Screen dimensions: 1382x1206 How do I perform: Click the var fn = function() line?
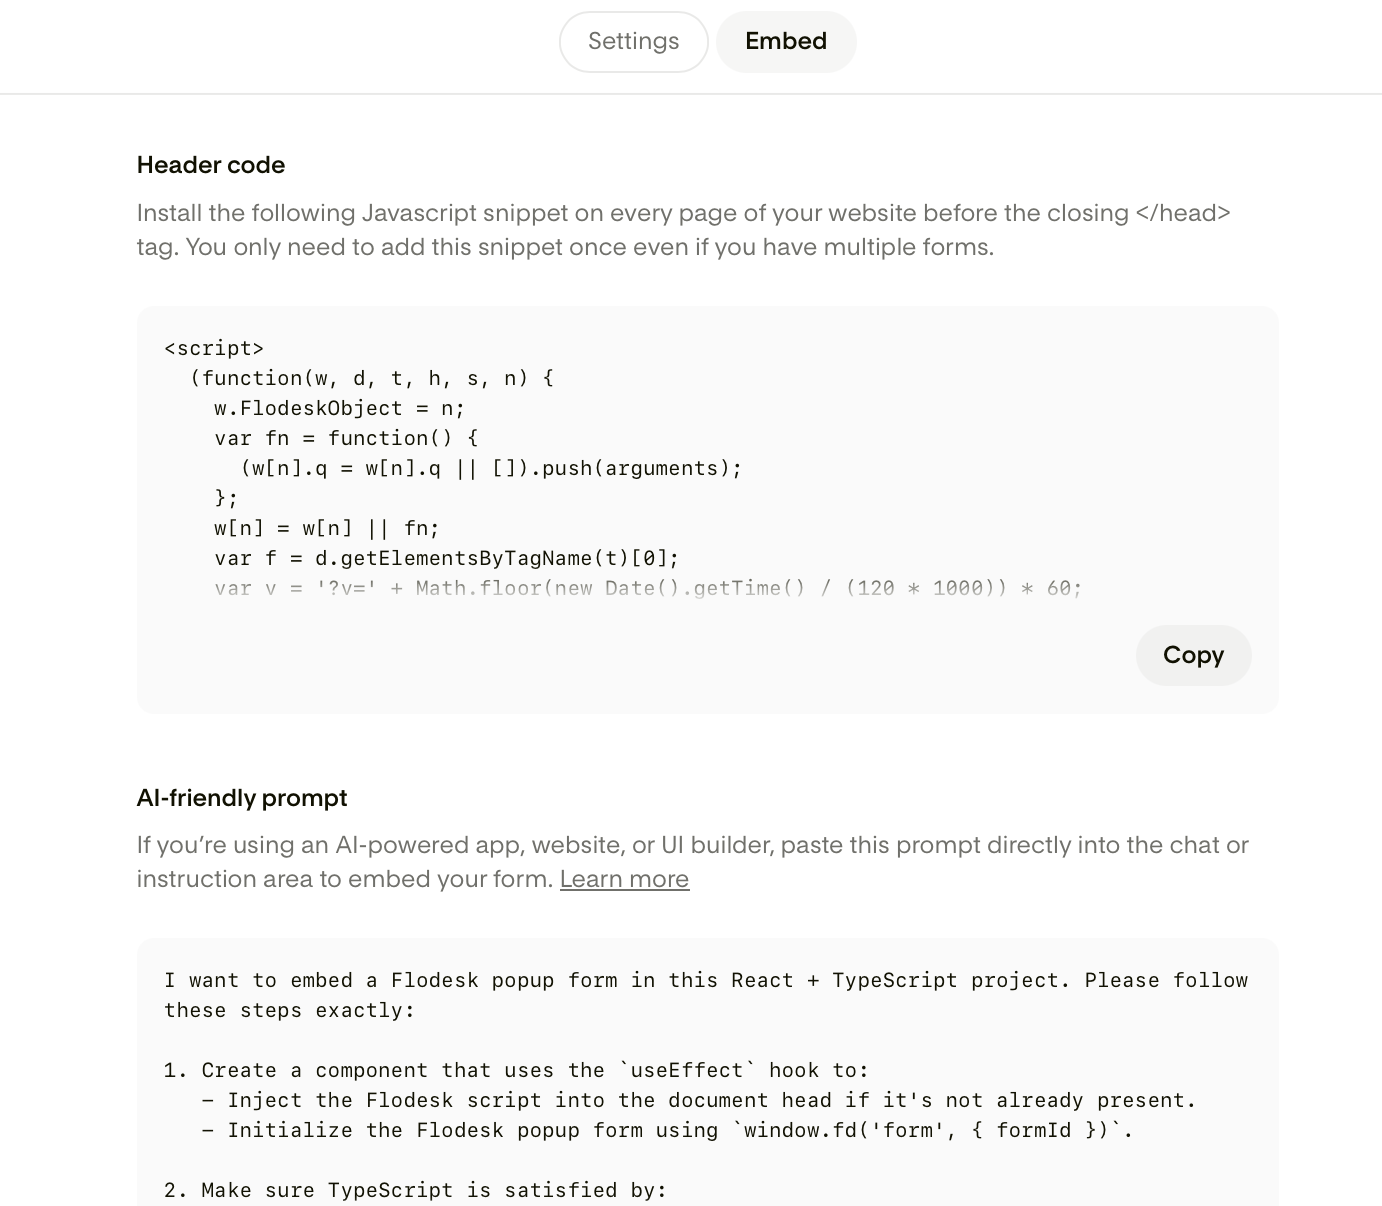coord(346,438)
